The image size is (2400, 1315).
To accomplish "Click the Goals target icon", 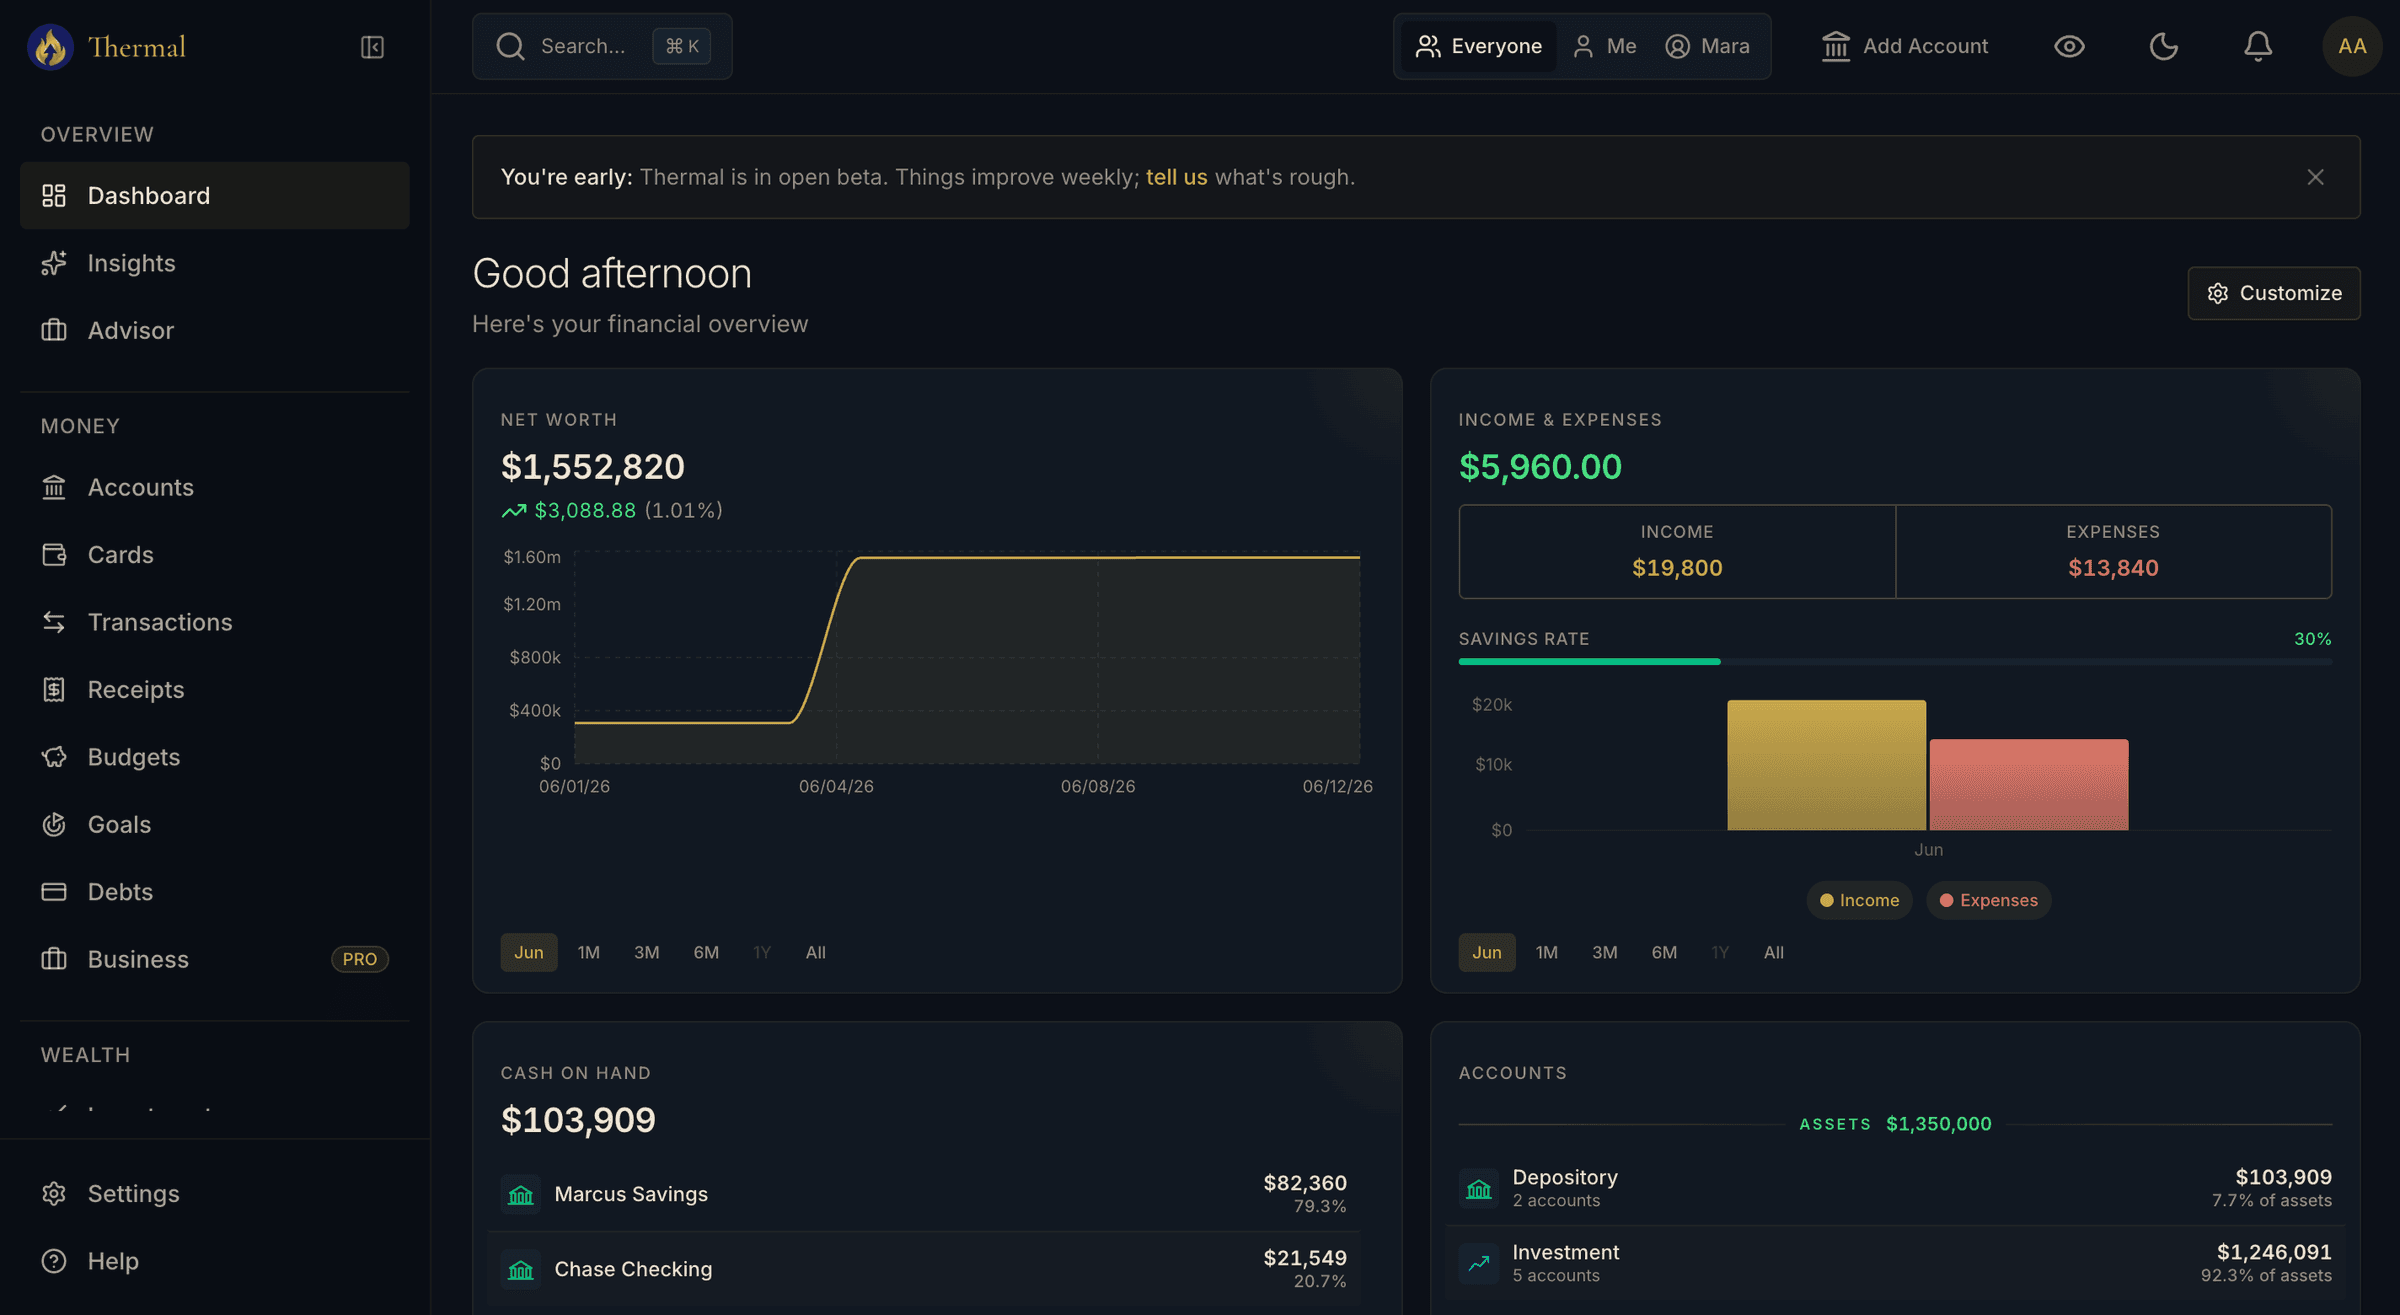I will coord(54,824).
